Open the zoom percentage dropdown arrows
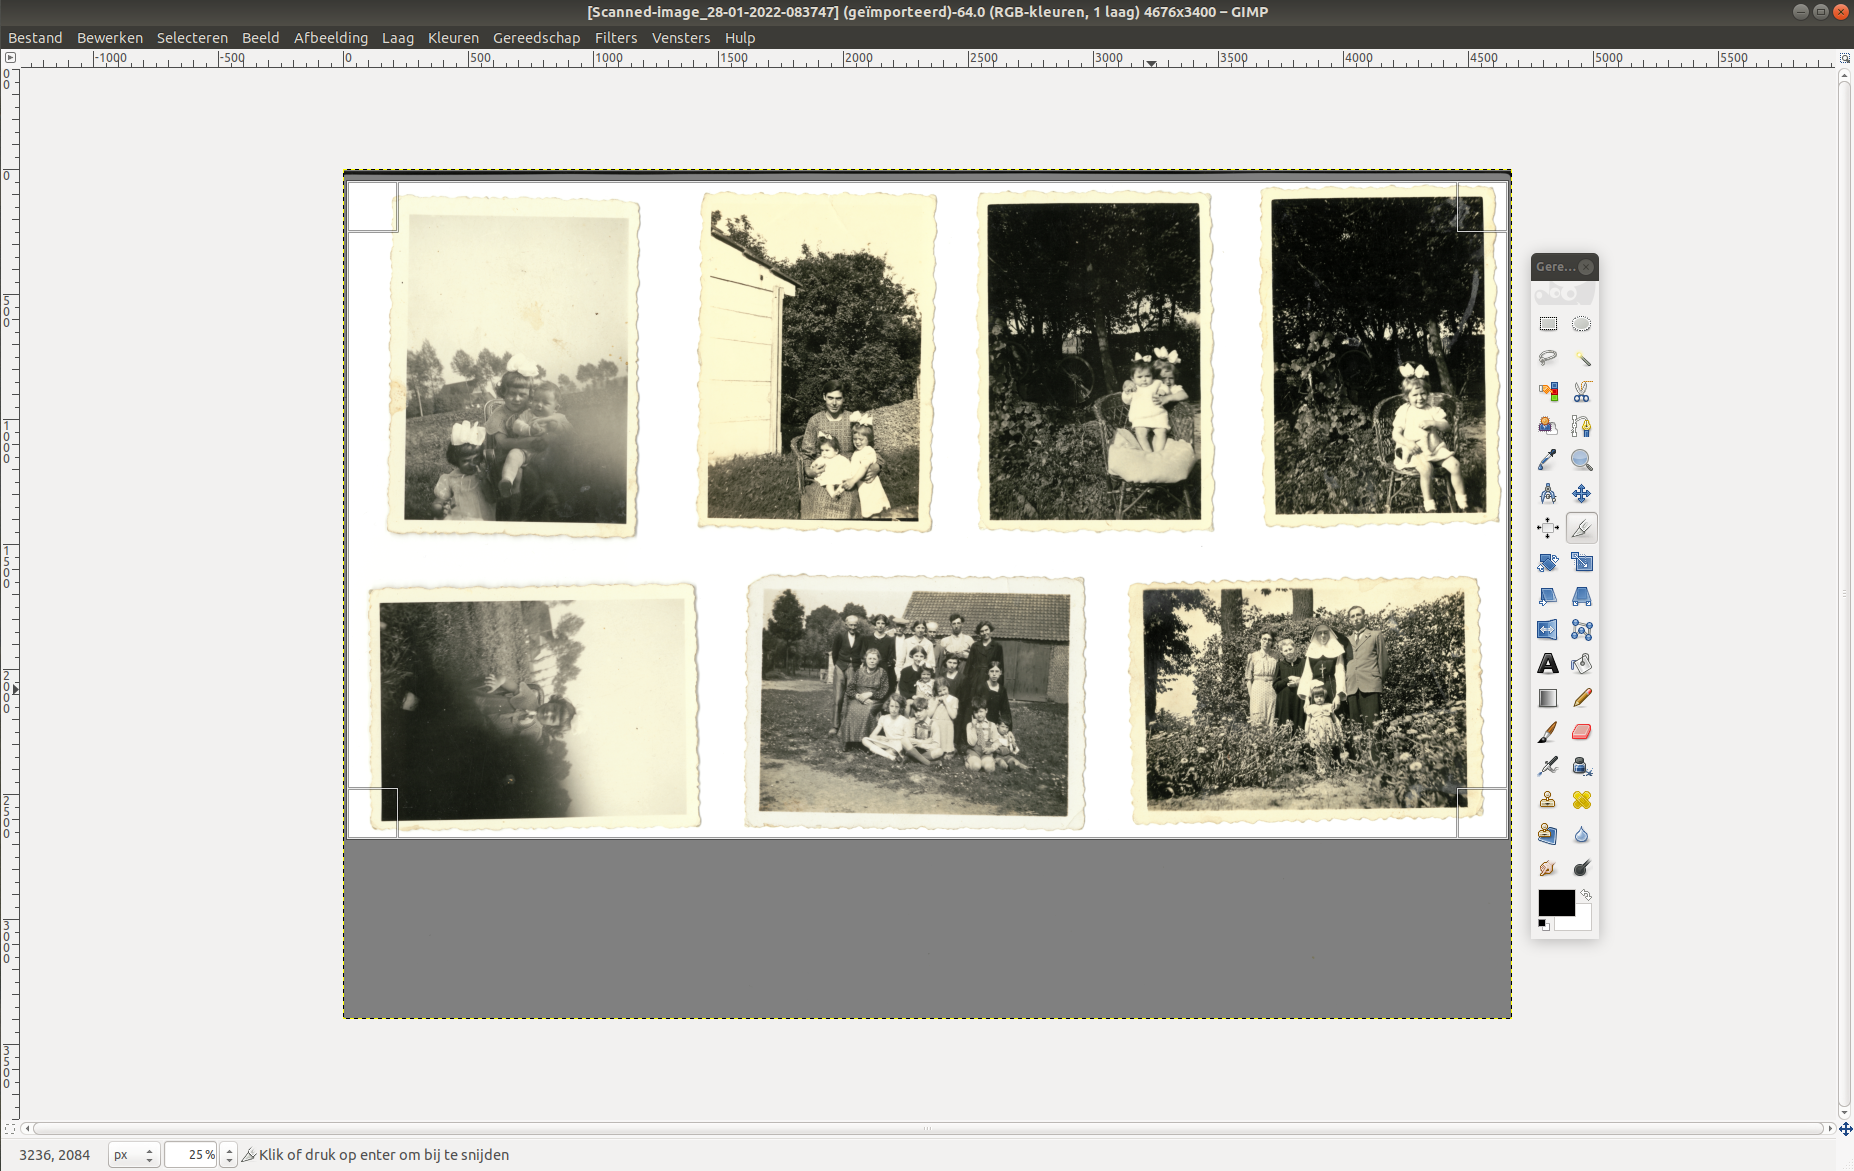This screenshot has width=1854, height=1171. click(229, 1155)
